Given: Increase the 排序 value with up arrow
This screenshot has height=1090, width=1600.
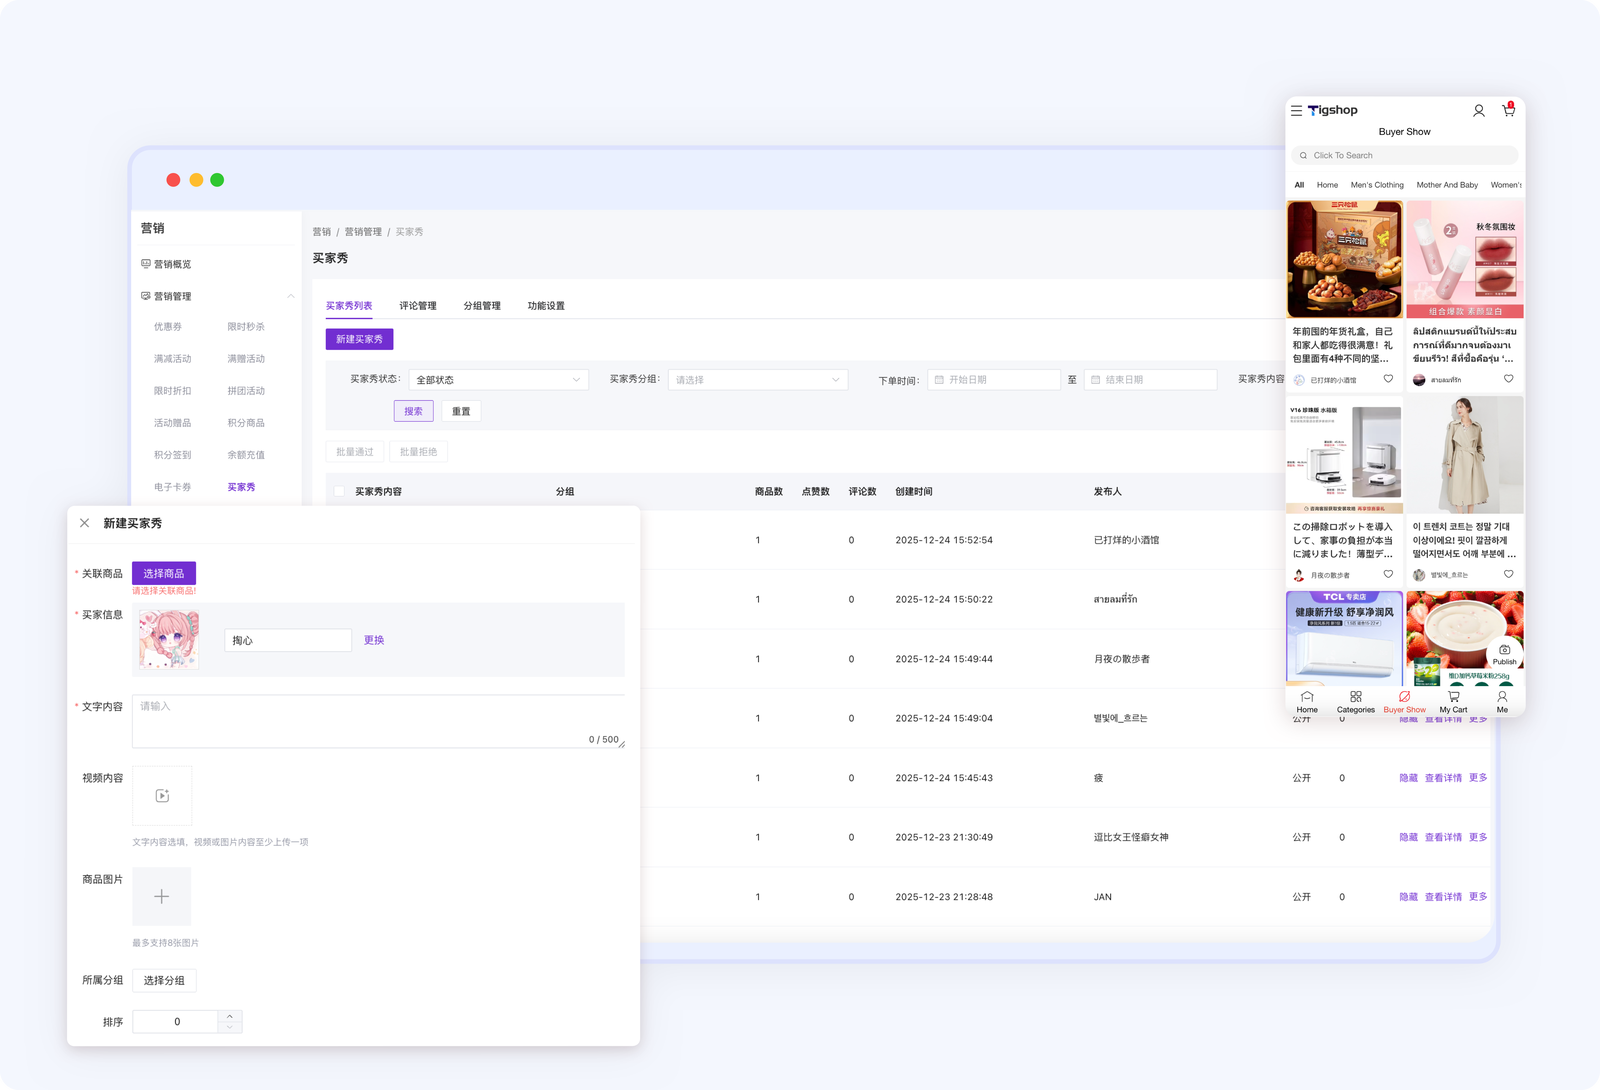Looking at the screenshot, I should (230, 1016).
